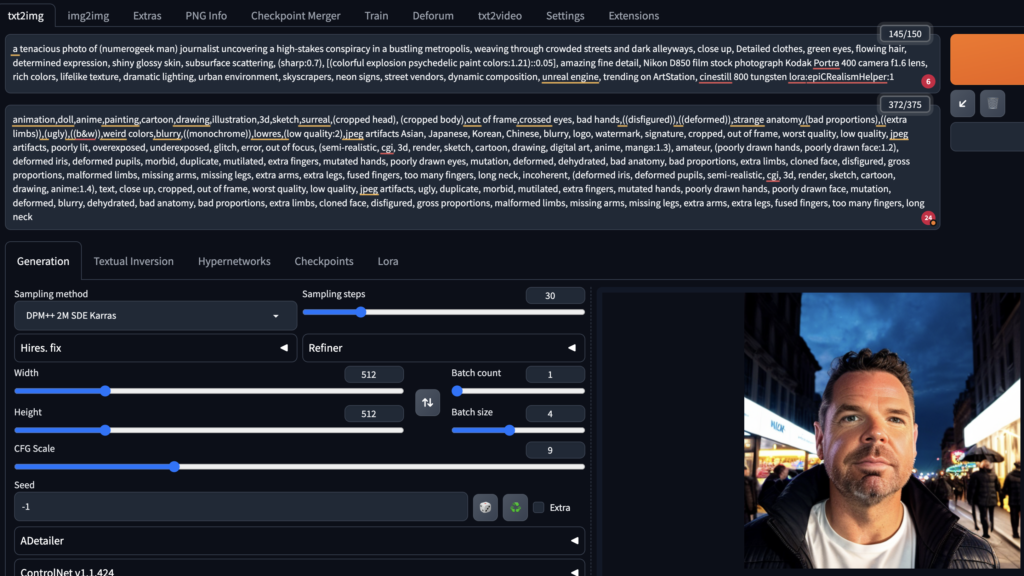The width and height of the screenshot is (1024, 576).
Task: Click the dice random seed icon
Action: click(485, 507)
